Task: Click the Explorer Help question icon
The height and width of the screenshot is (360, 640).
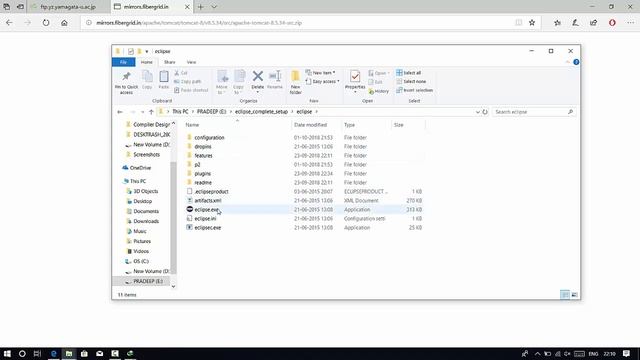Action: pyautogui.click(x=576, y=62)
